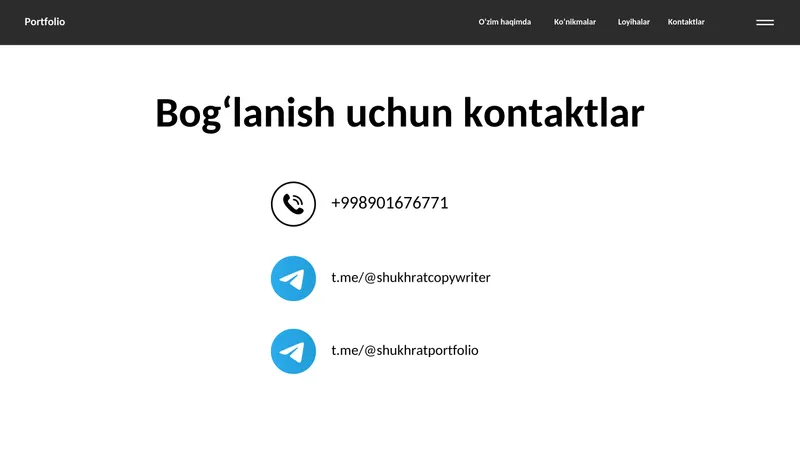800x450 pixels.
Task: Click the word "kontaktlar" in the heading
Action: pyautogui.click(x=554, y=113)
